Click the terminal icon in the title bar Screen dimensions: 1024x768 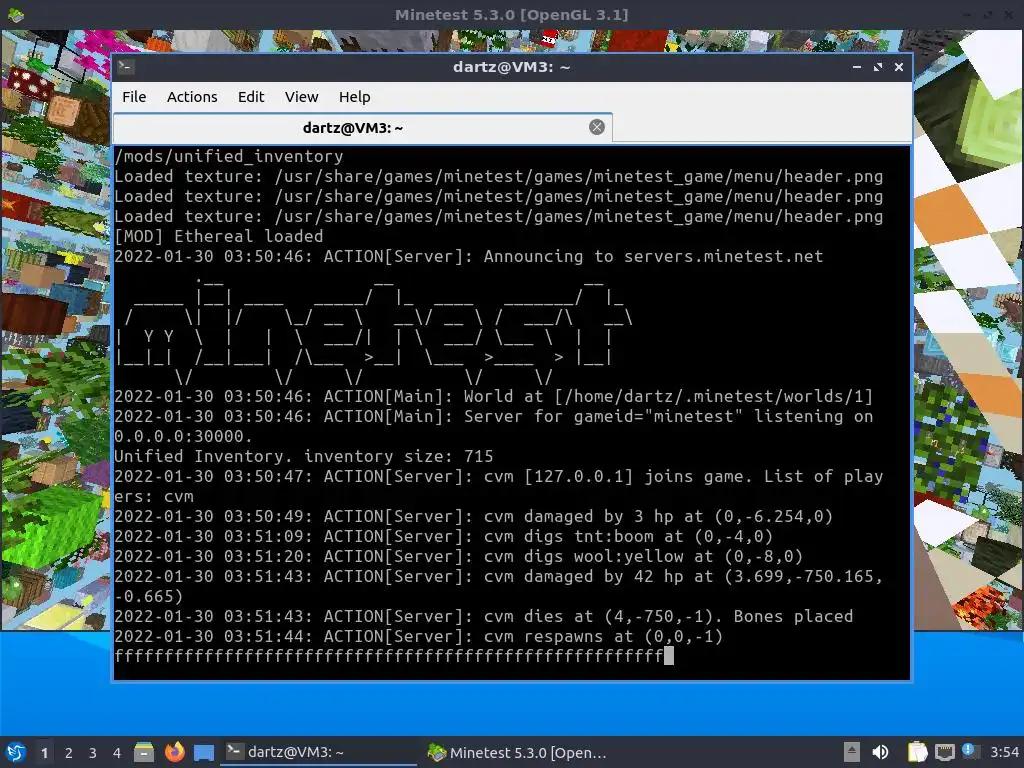point(126,67)
